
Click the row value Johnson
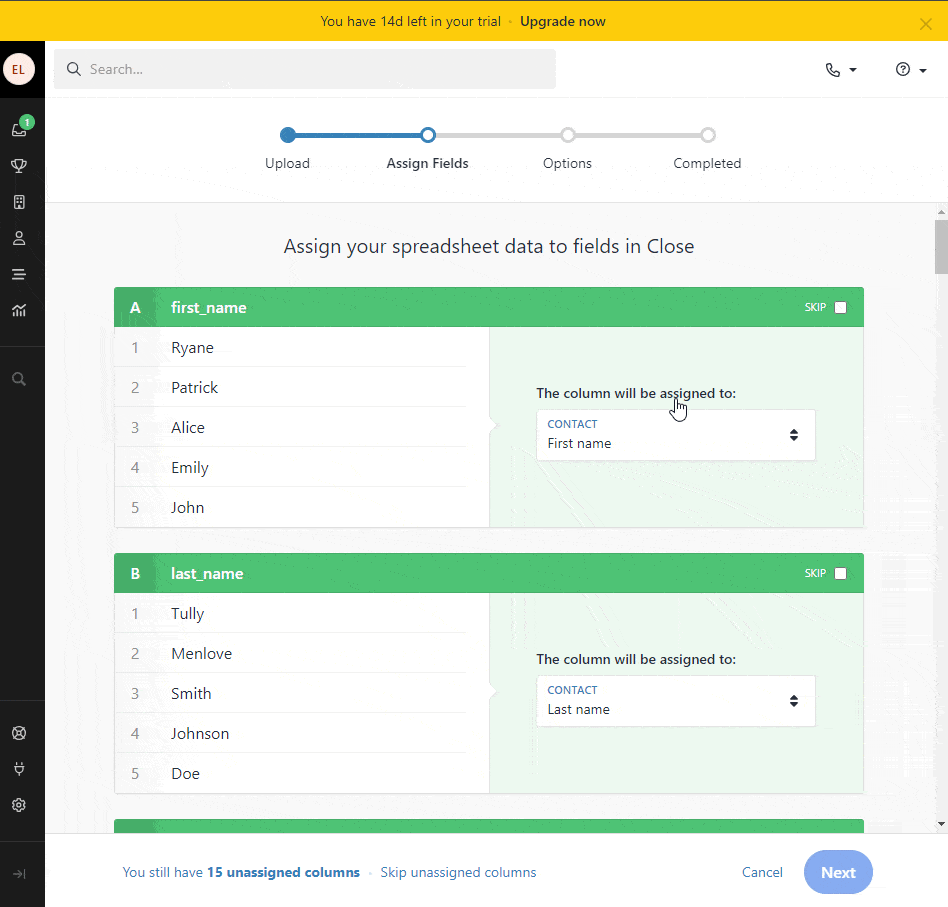[x=200, y=733]
